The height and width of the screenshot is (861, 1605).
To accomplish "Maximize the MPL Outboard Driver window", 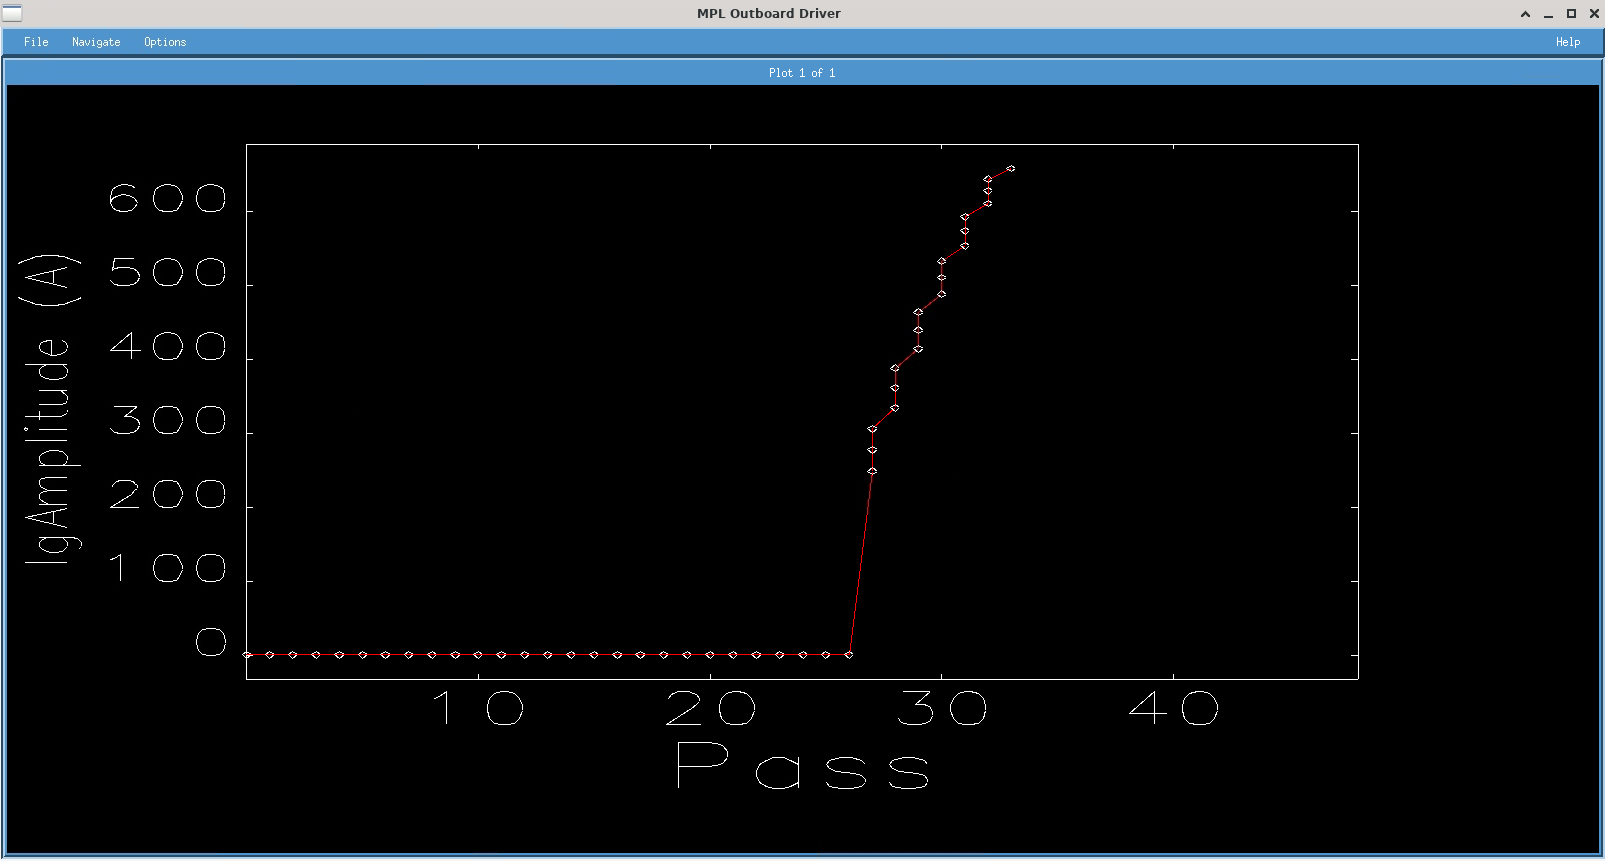I will (x=1571, y=14).
